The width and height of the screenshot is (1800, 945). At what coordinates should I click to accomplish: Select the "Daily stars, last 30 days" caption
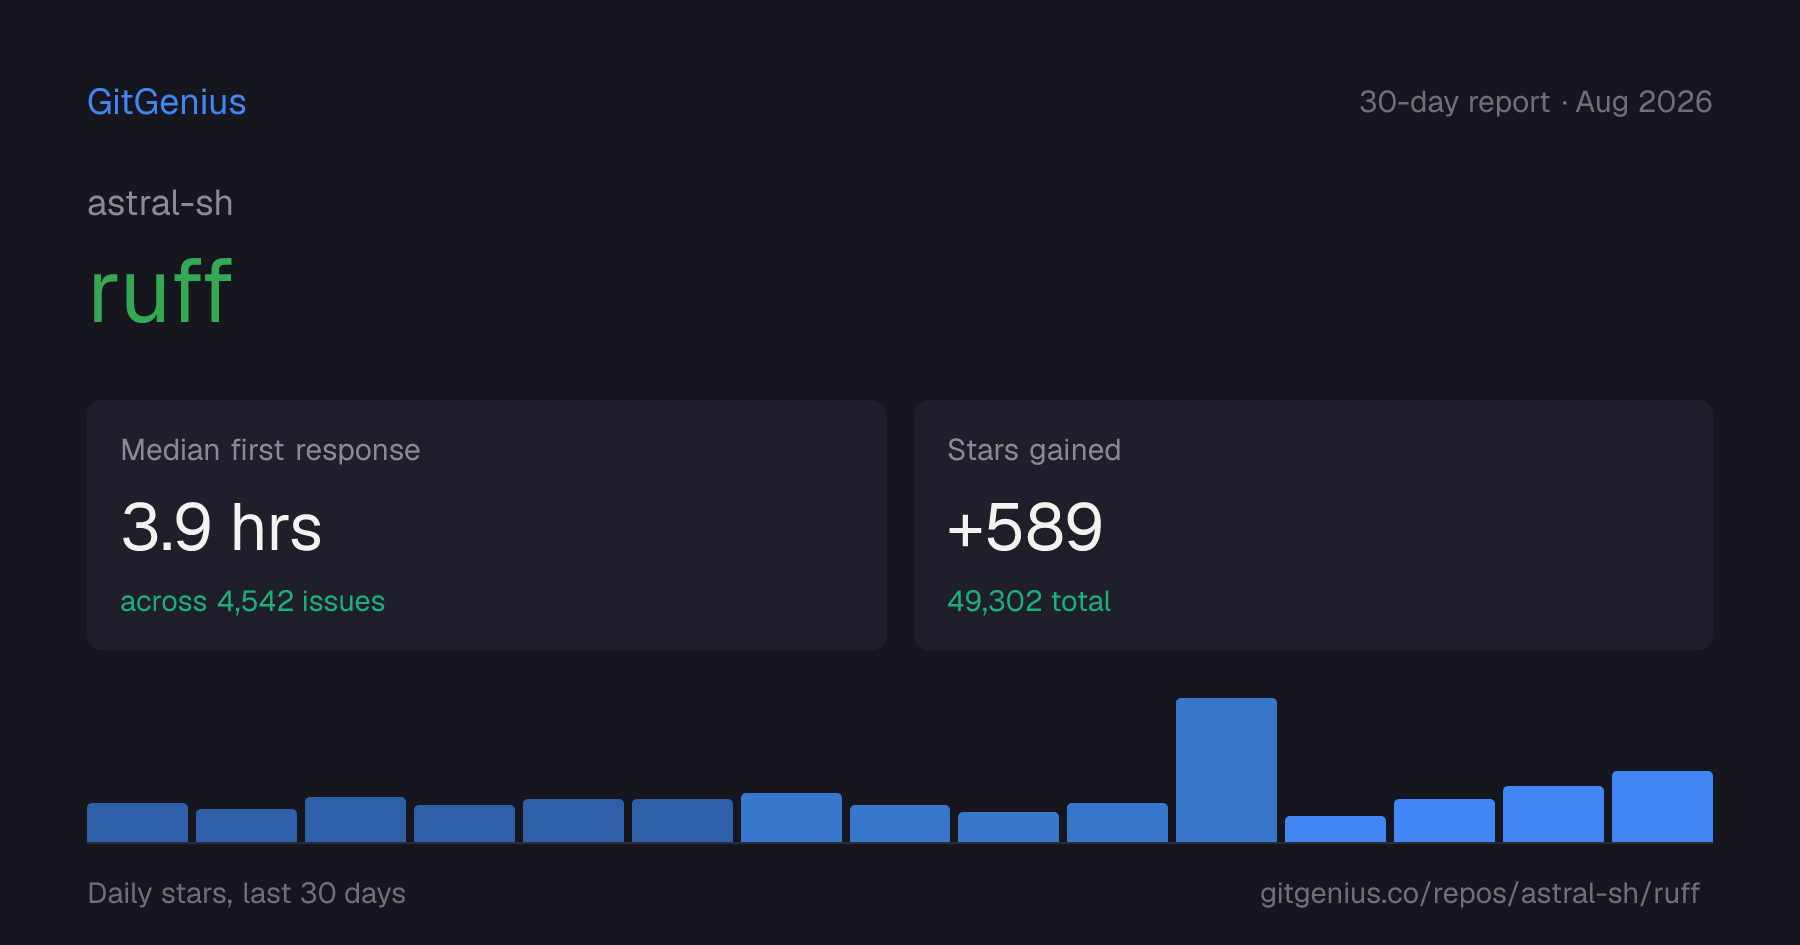coord(247,893)
